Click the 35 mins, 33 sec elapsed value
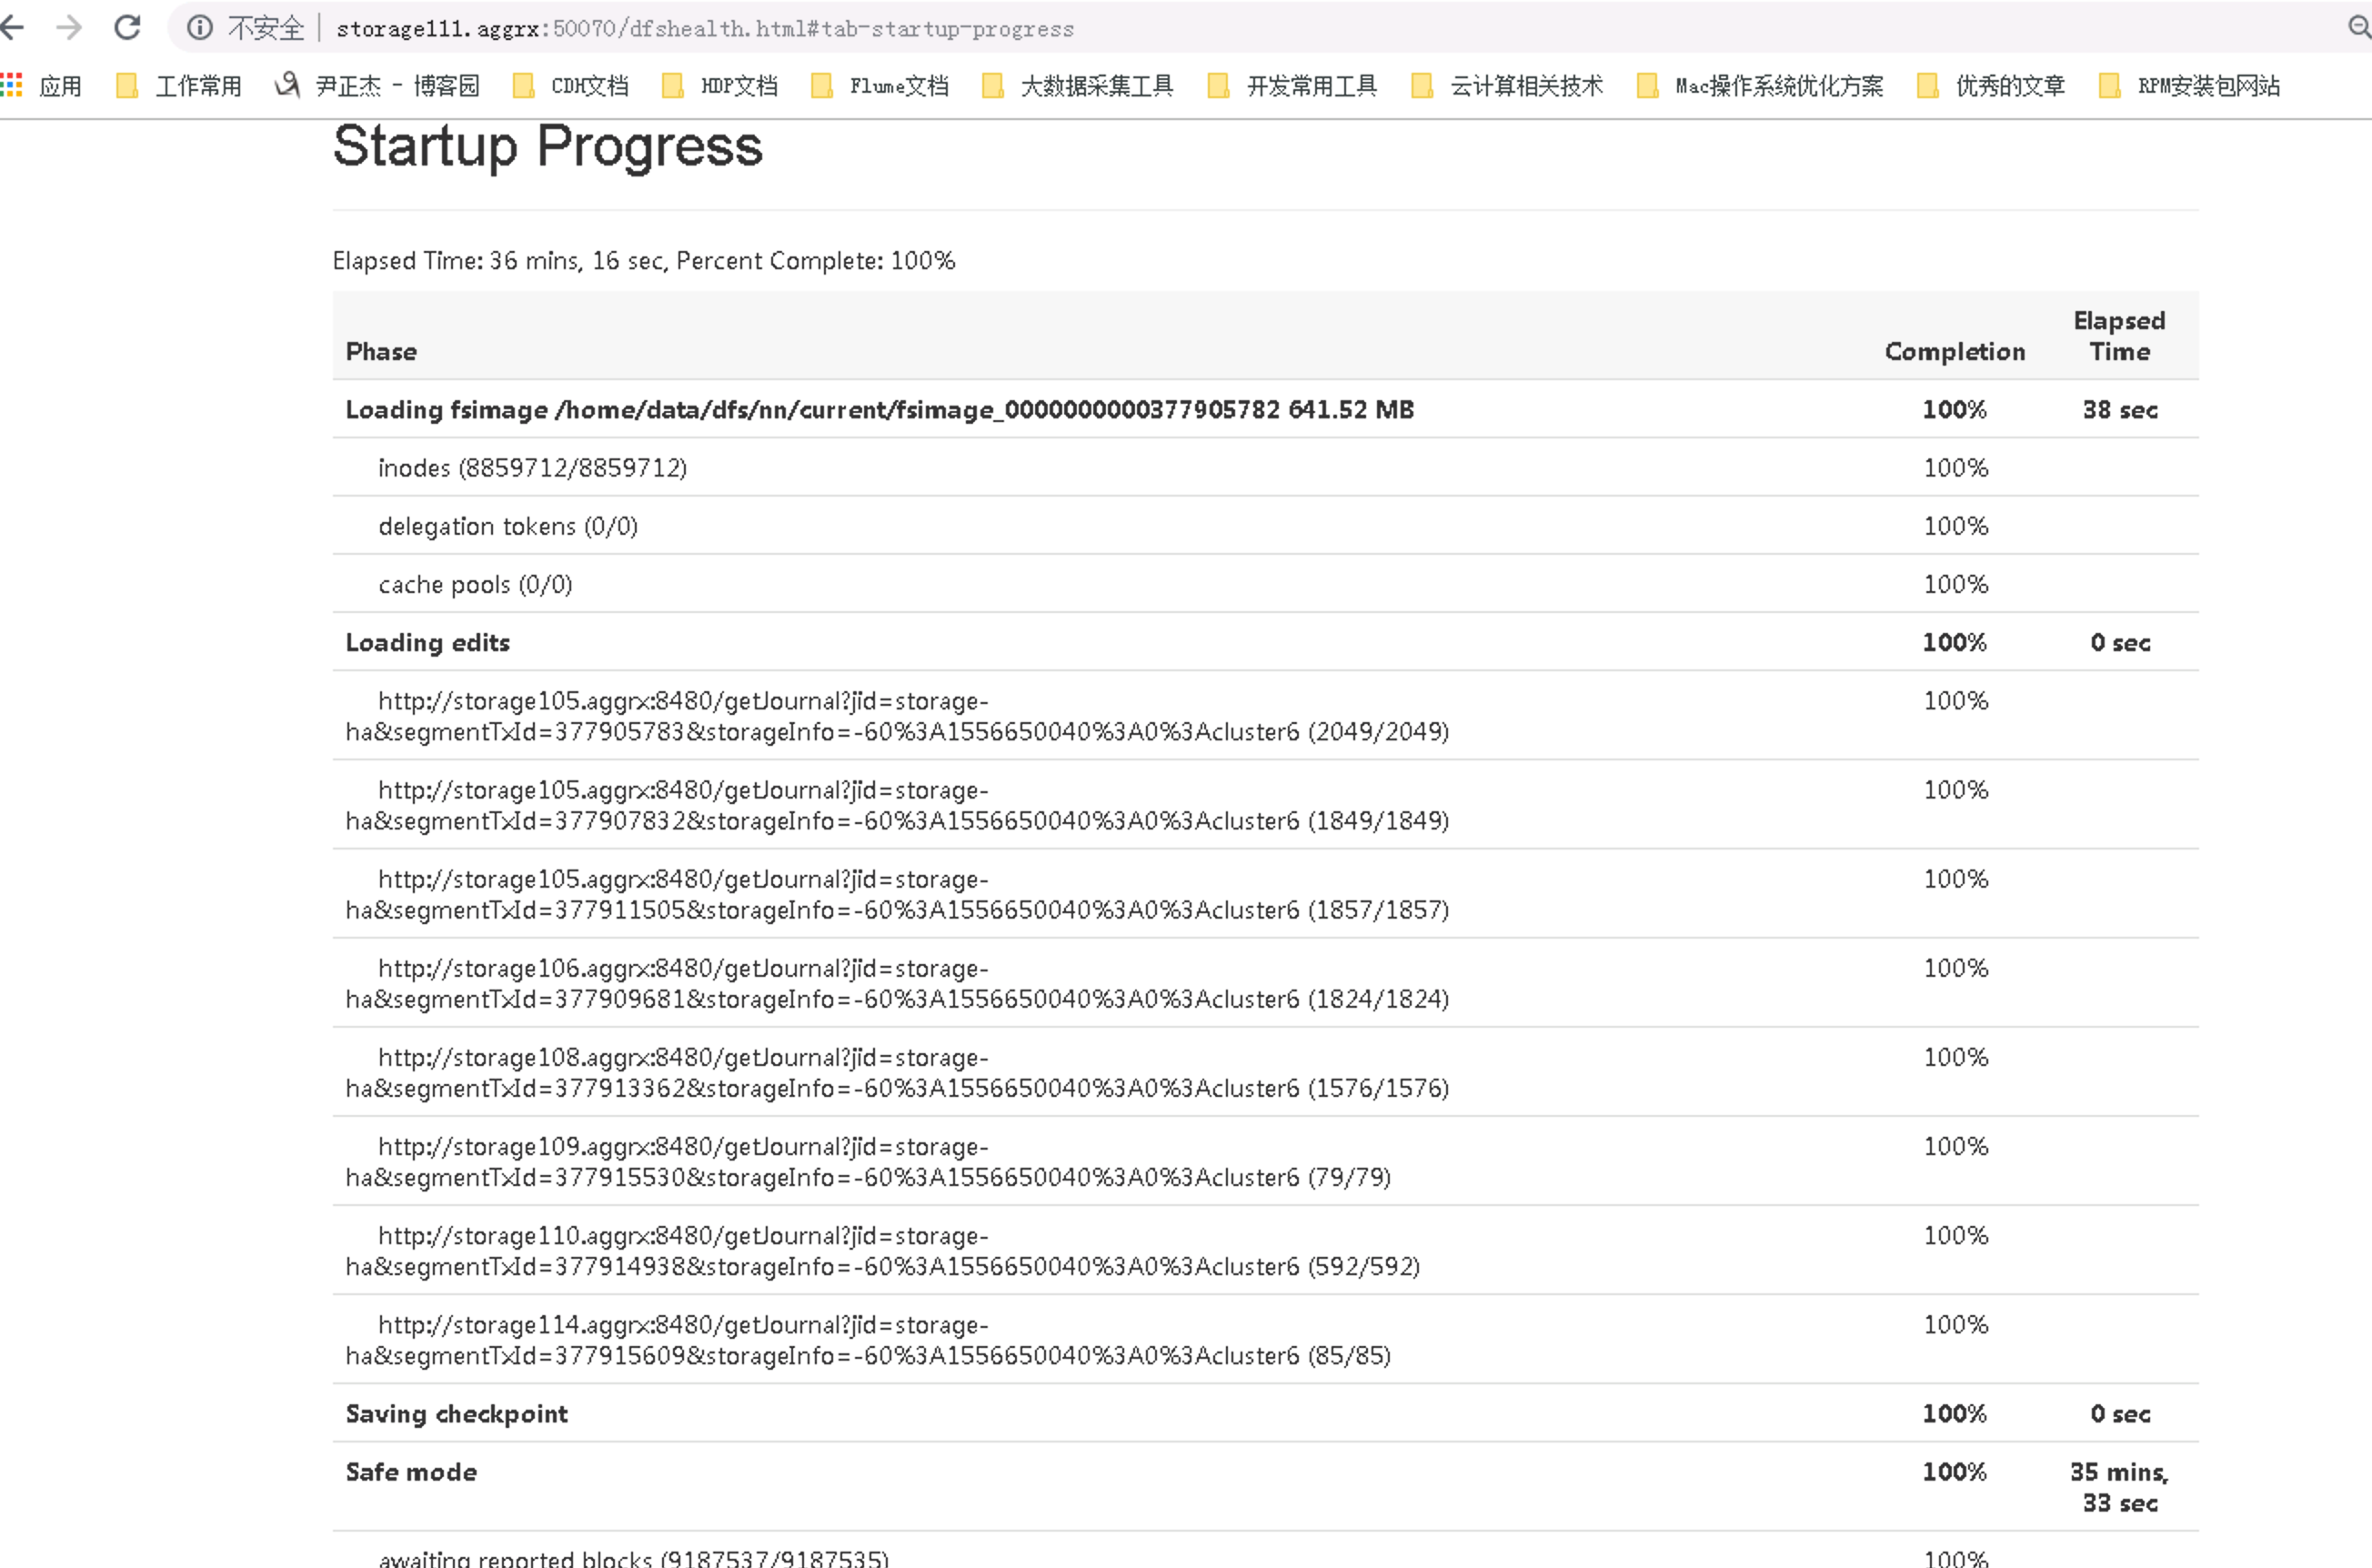 pos(2119,1487)
